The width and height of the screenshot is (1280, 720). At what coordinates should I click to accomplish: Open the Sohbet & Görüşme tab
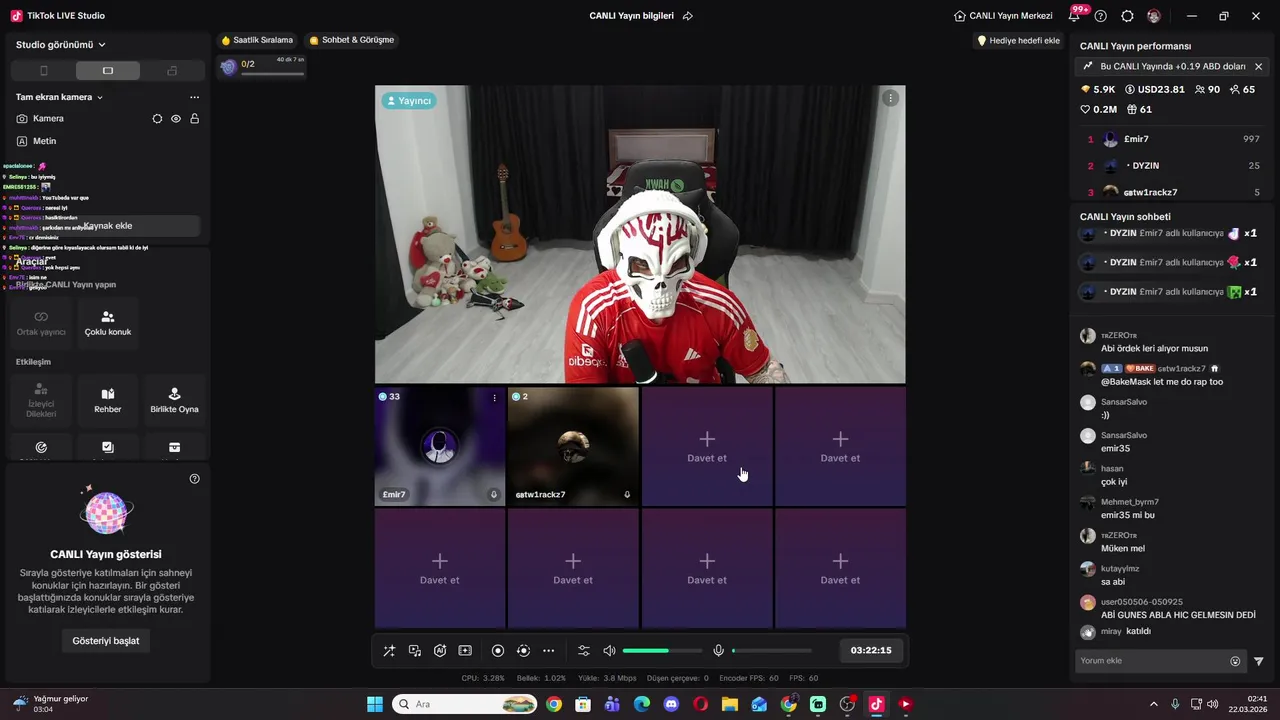352,40
